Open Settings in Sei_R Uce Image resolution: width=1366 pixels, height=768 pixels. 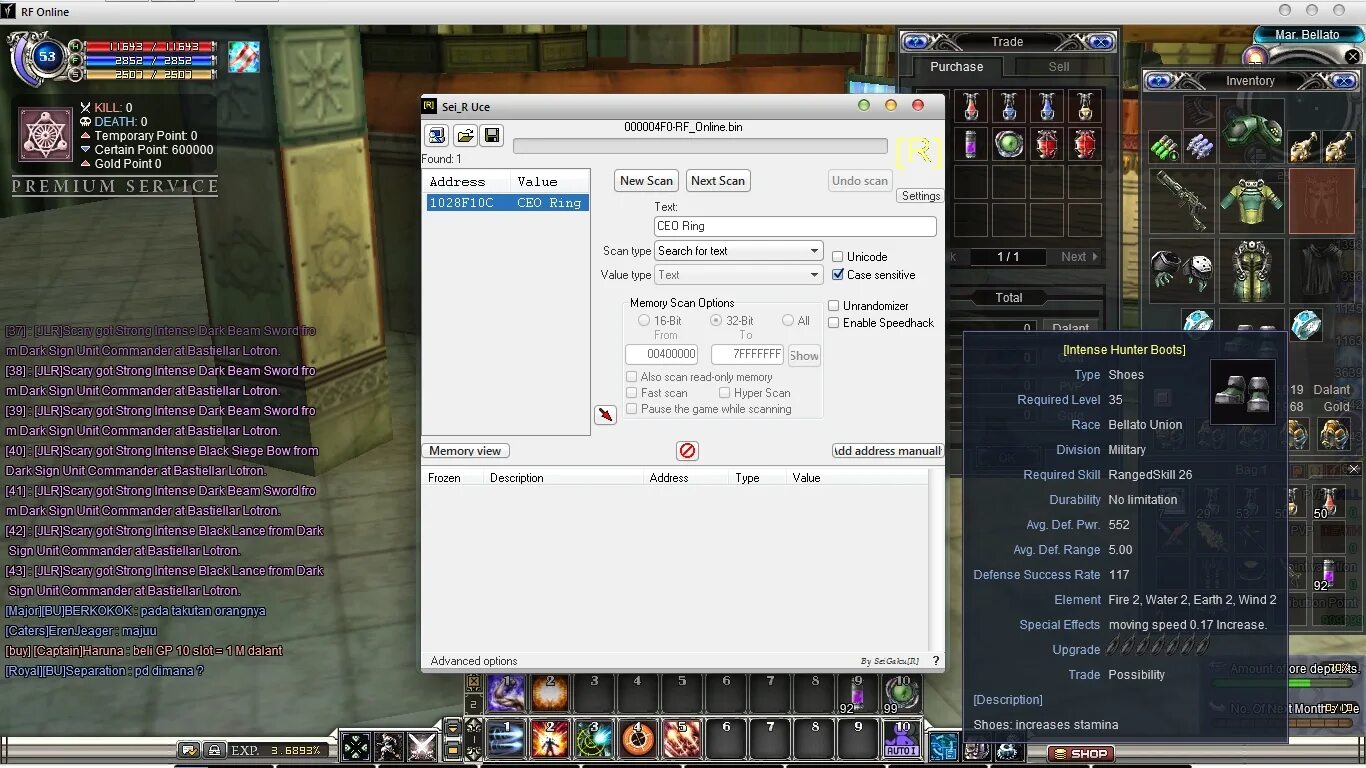(x=920, y=196)
